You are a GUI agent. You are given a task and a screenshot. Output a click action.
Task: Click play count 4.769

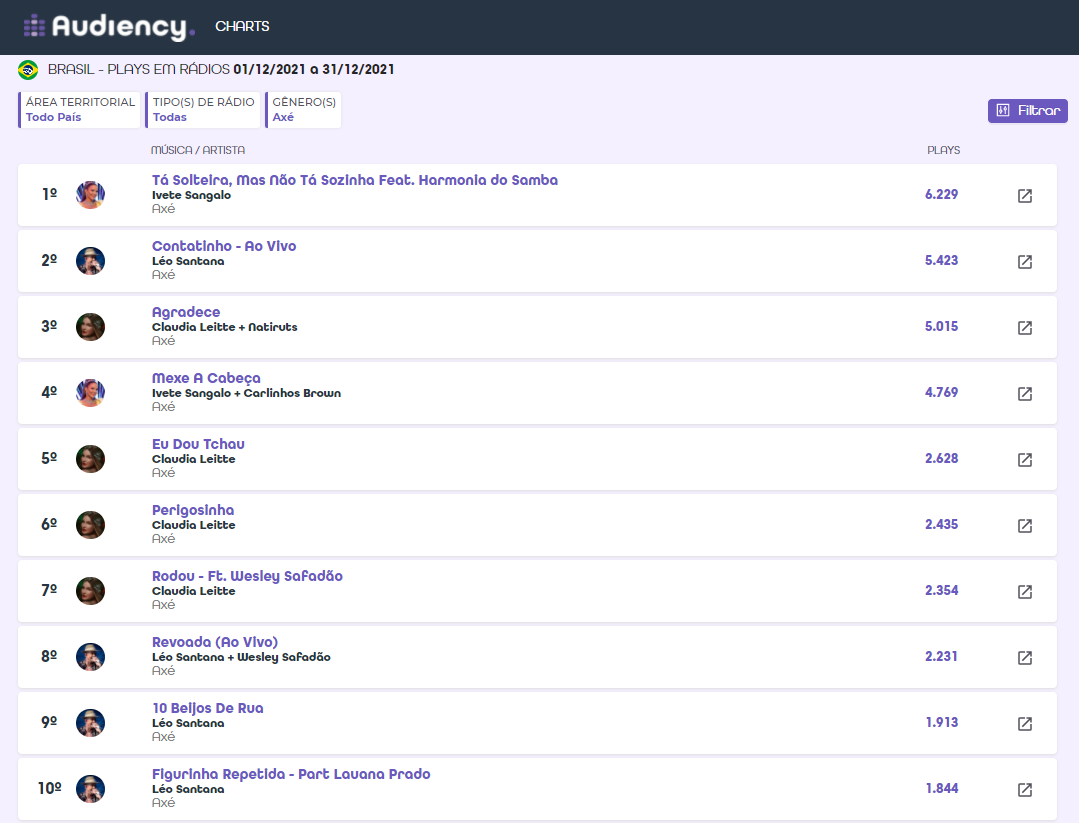pos(941,392)
